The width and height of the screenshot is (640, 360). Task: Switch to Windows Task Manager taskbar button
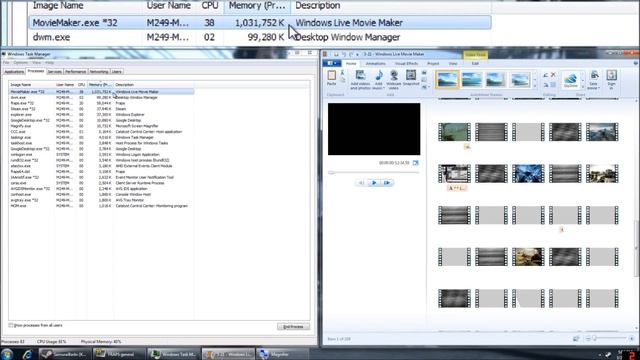coord(173,354)
